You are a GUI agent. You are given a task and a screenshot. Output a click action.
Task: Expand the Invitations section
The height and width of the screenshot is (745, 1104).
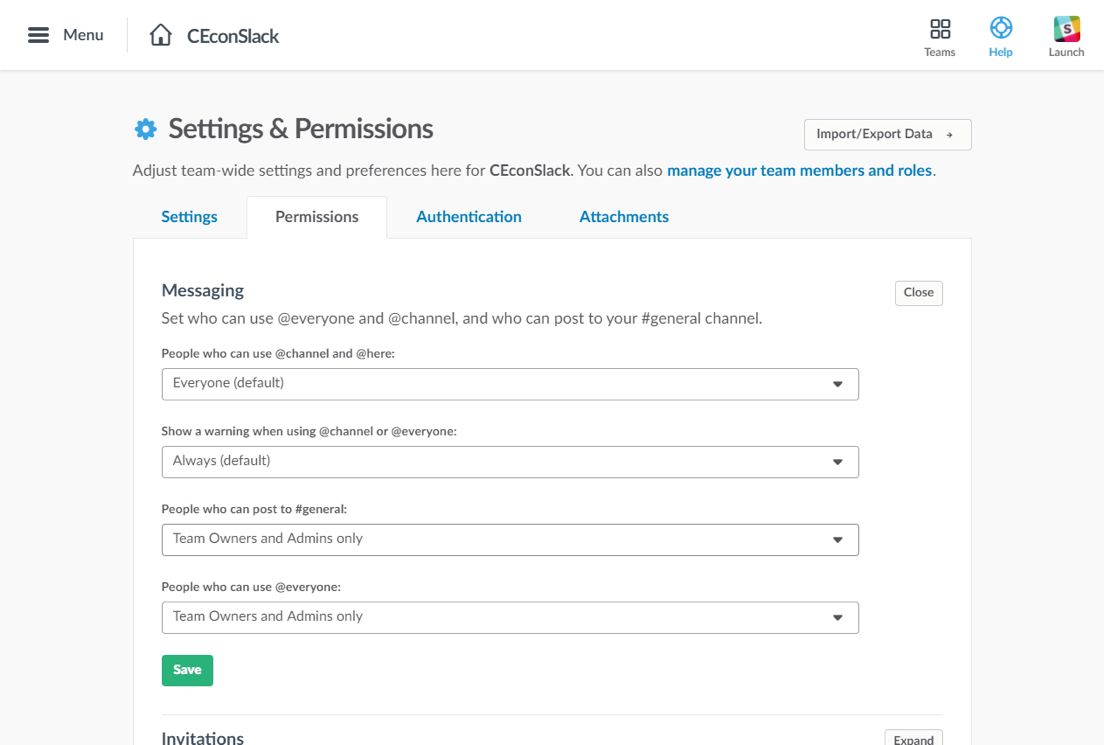pos(913,737)
